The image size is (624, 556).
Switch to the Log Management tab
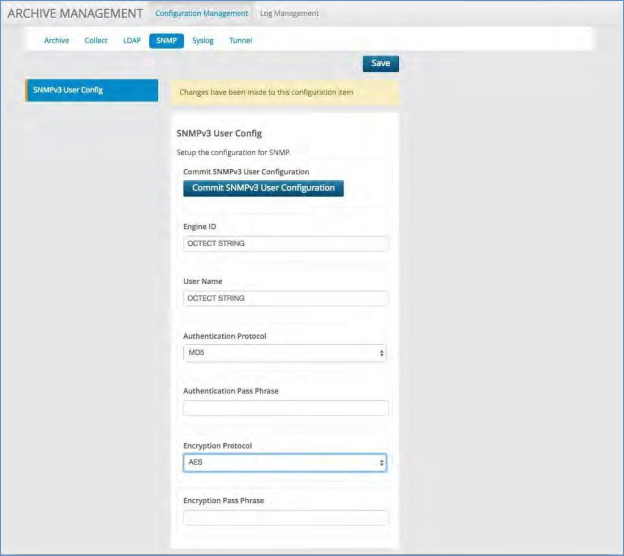[289, 13]
